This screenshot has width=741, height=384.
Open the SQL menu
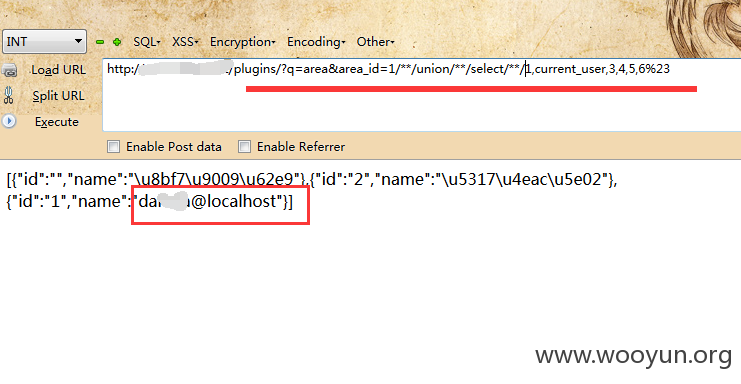tap(146, 42)
